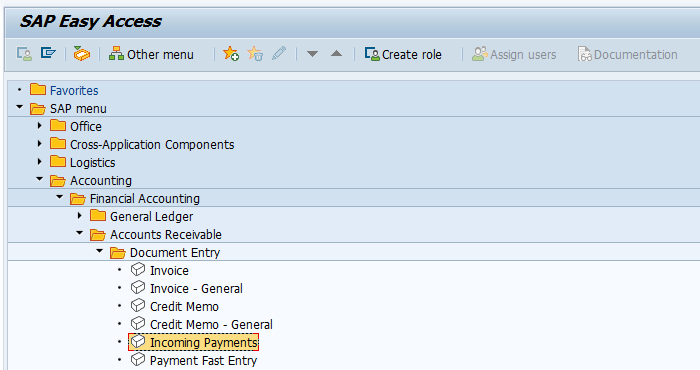700x370 pixels.
Task: Select the Credit Memo transaction text
Action: click(x=184, y=307)
